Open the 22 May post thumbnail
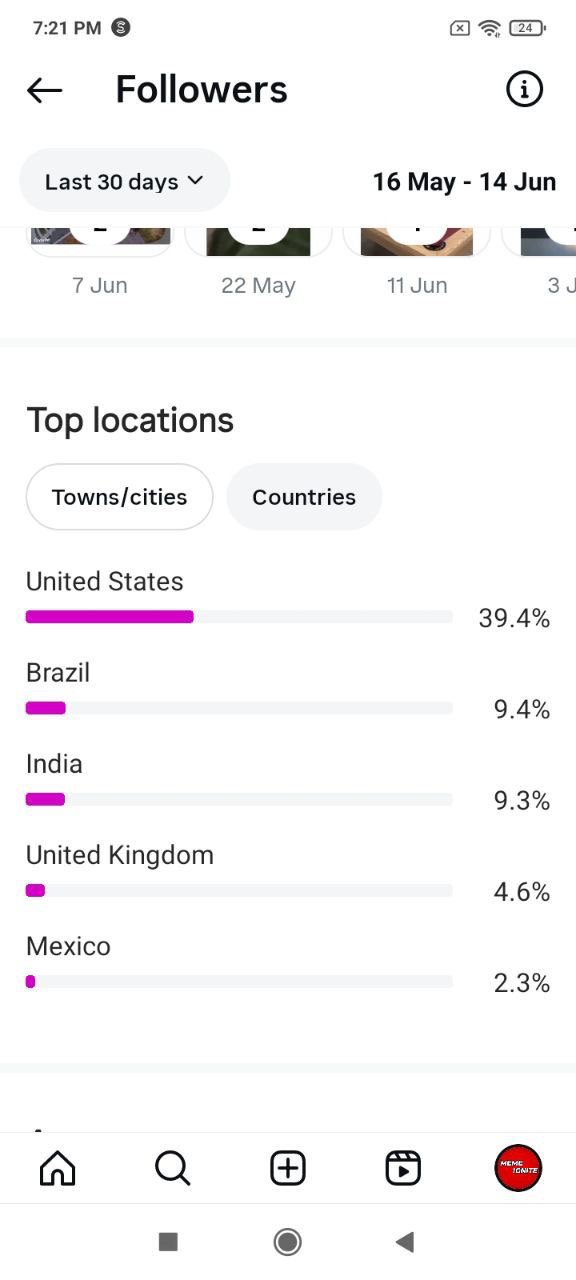 pyautogui.click(x=258, y=241)
